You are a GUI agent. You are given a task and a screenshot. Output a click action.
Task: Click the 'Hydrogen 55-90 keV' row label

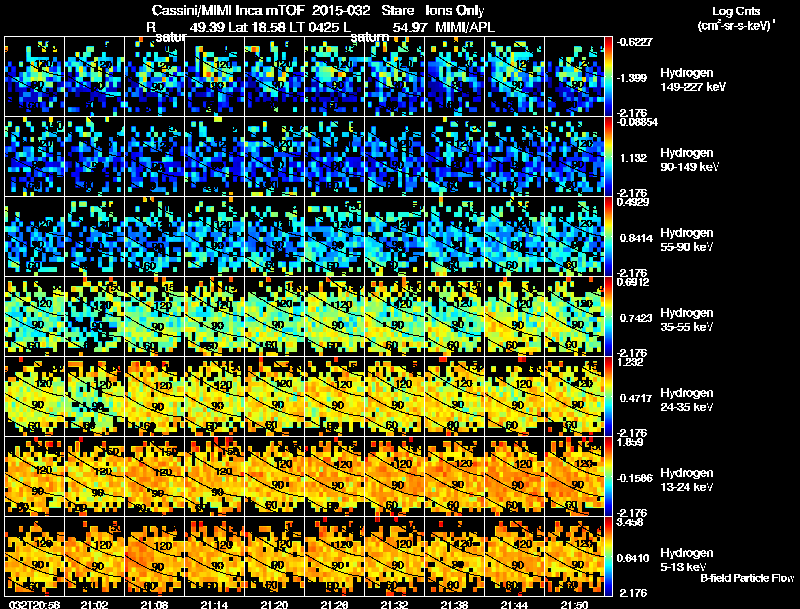[x=687, y=240]
